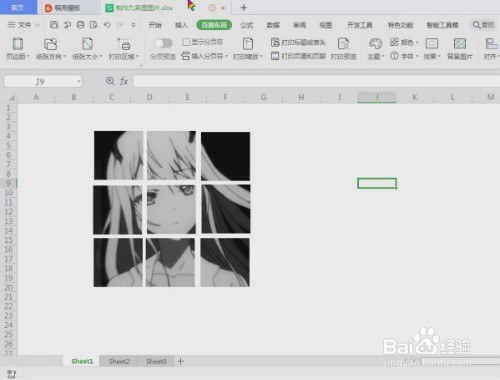The width and height of the screenshot is (500, 380).
Task: Click the Print icon in quick toolbar
Action: pos(80,25)
